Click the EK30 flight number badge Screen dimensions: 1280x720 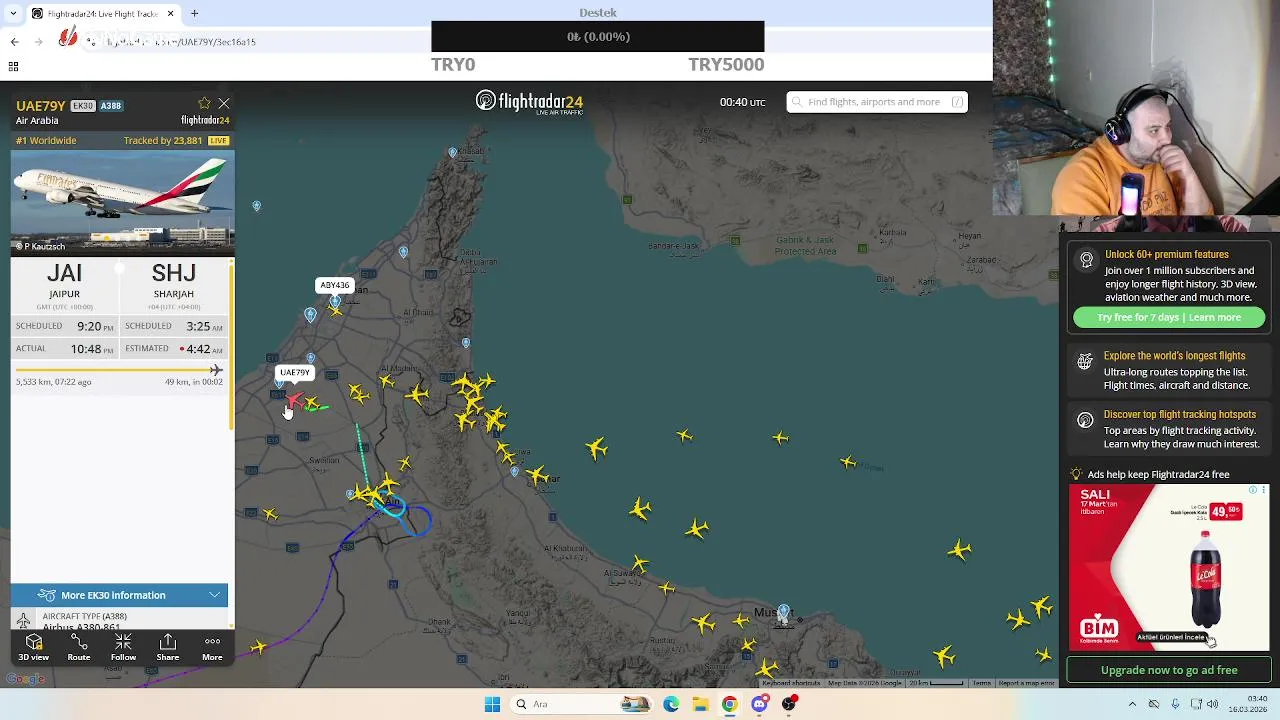[x=82, y=106]
